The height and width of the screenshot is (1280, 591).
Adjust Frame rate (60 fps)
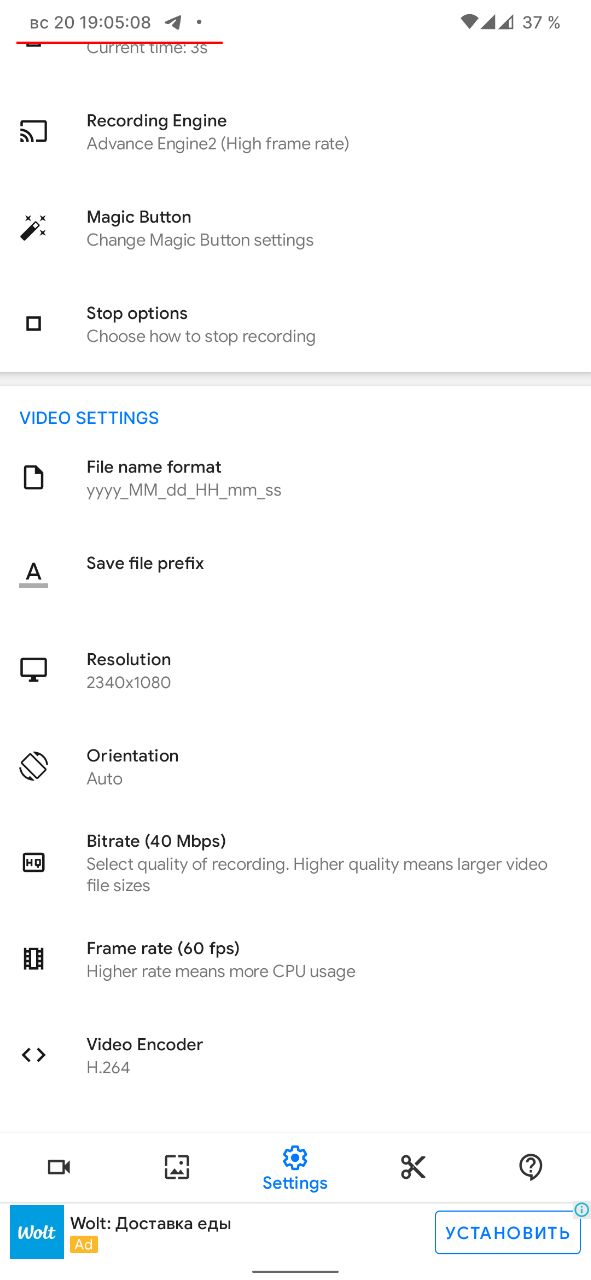295,959
